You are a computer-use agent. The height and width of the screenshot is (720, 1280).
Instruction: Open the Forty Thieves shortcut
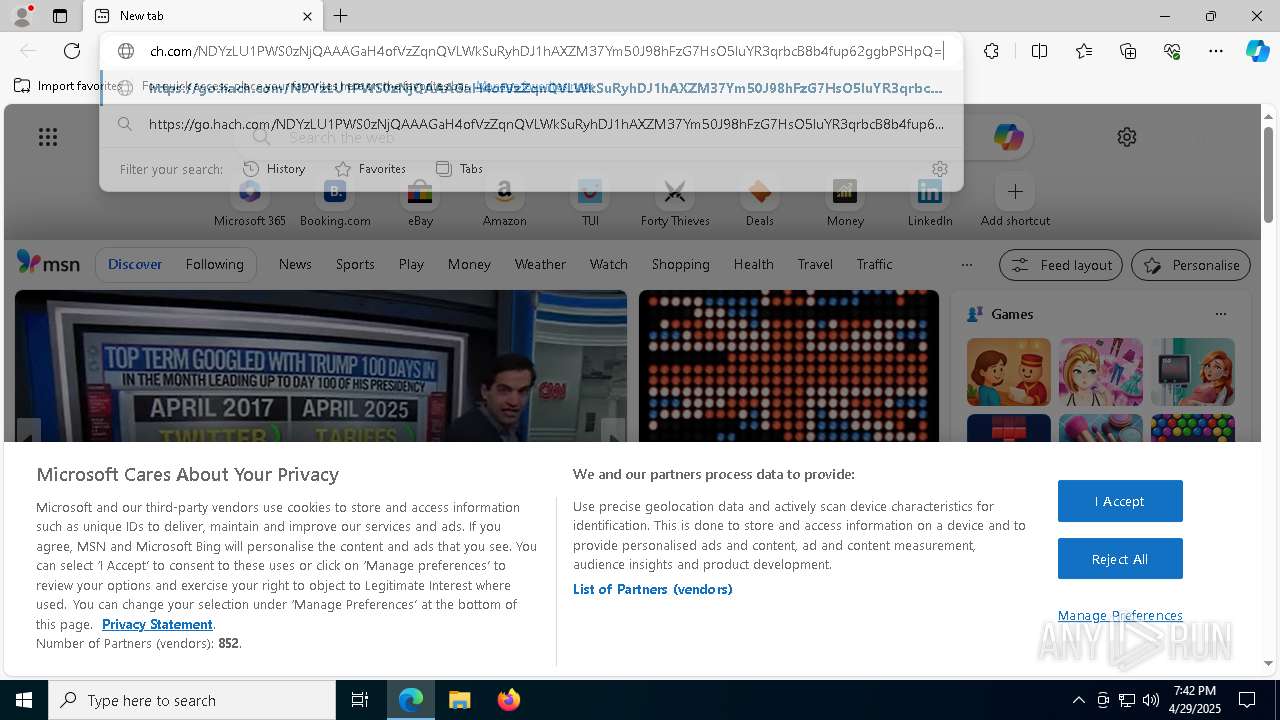[675, 203]
